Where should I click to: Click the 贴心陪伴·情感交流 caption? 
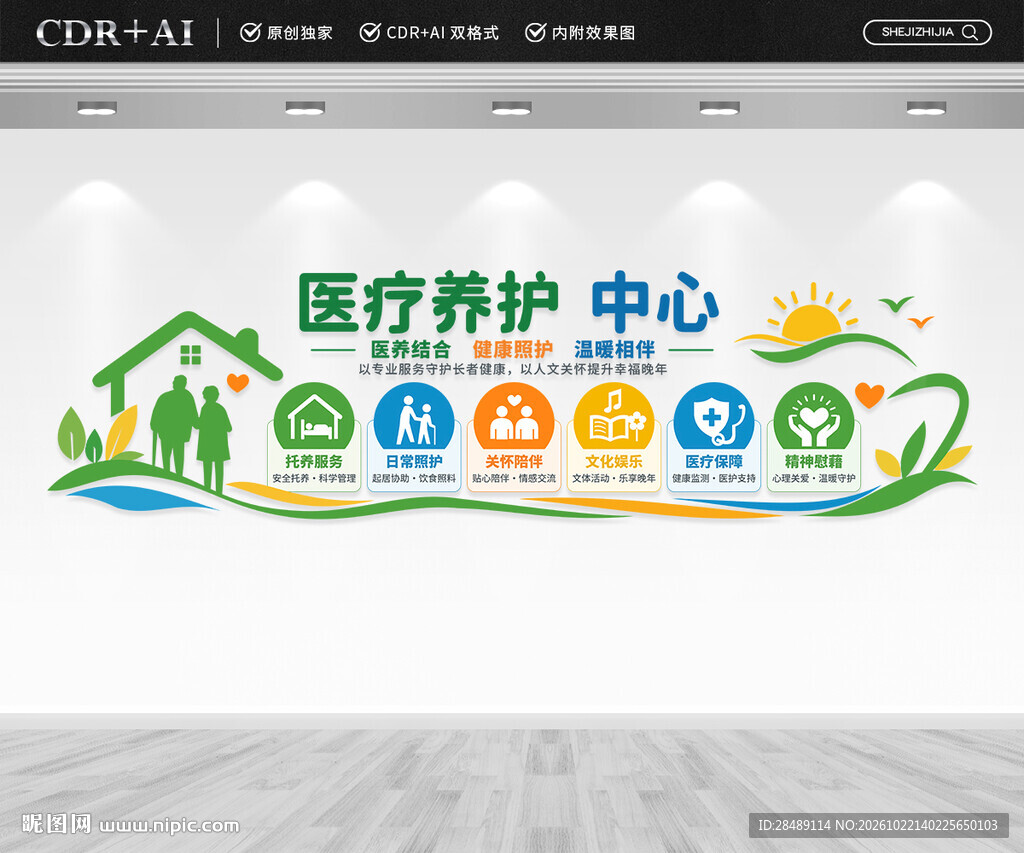tap(514, 479)
